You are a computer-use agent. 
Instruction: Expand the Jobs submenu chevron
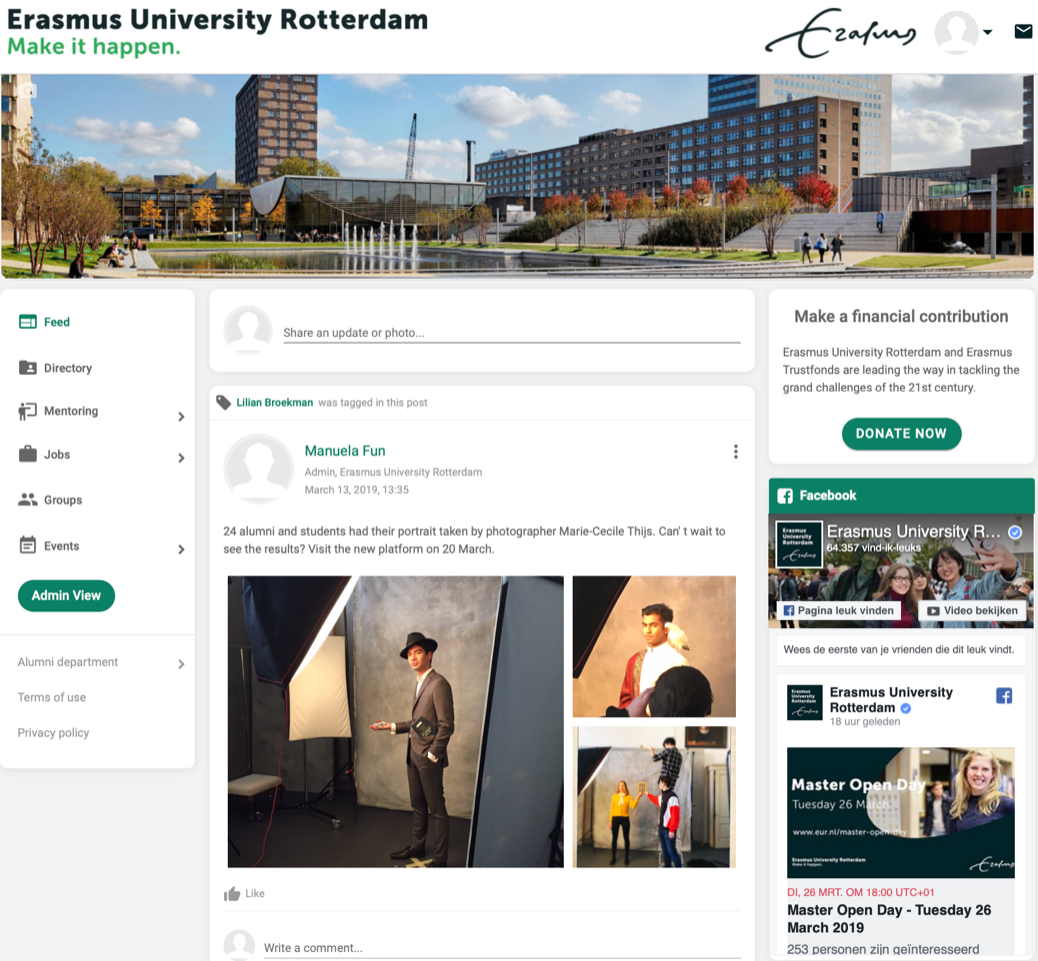coord(181,458)
